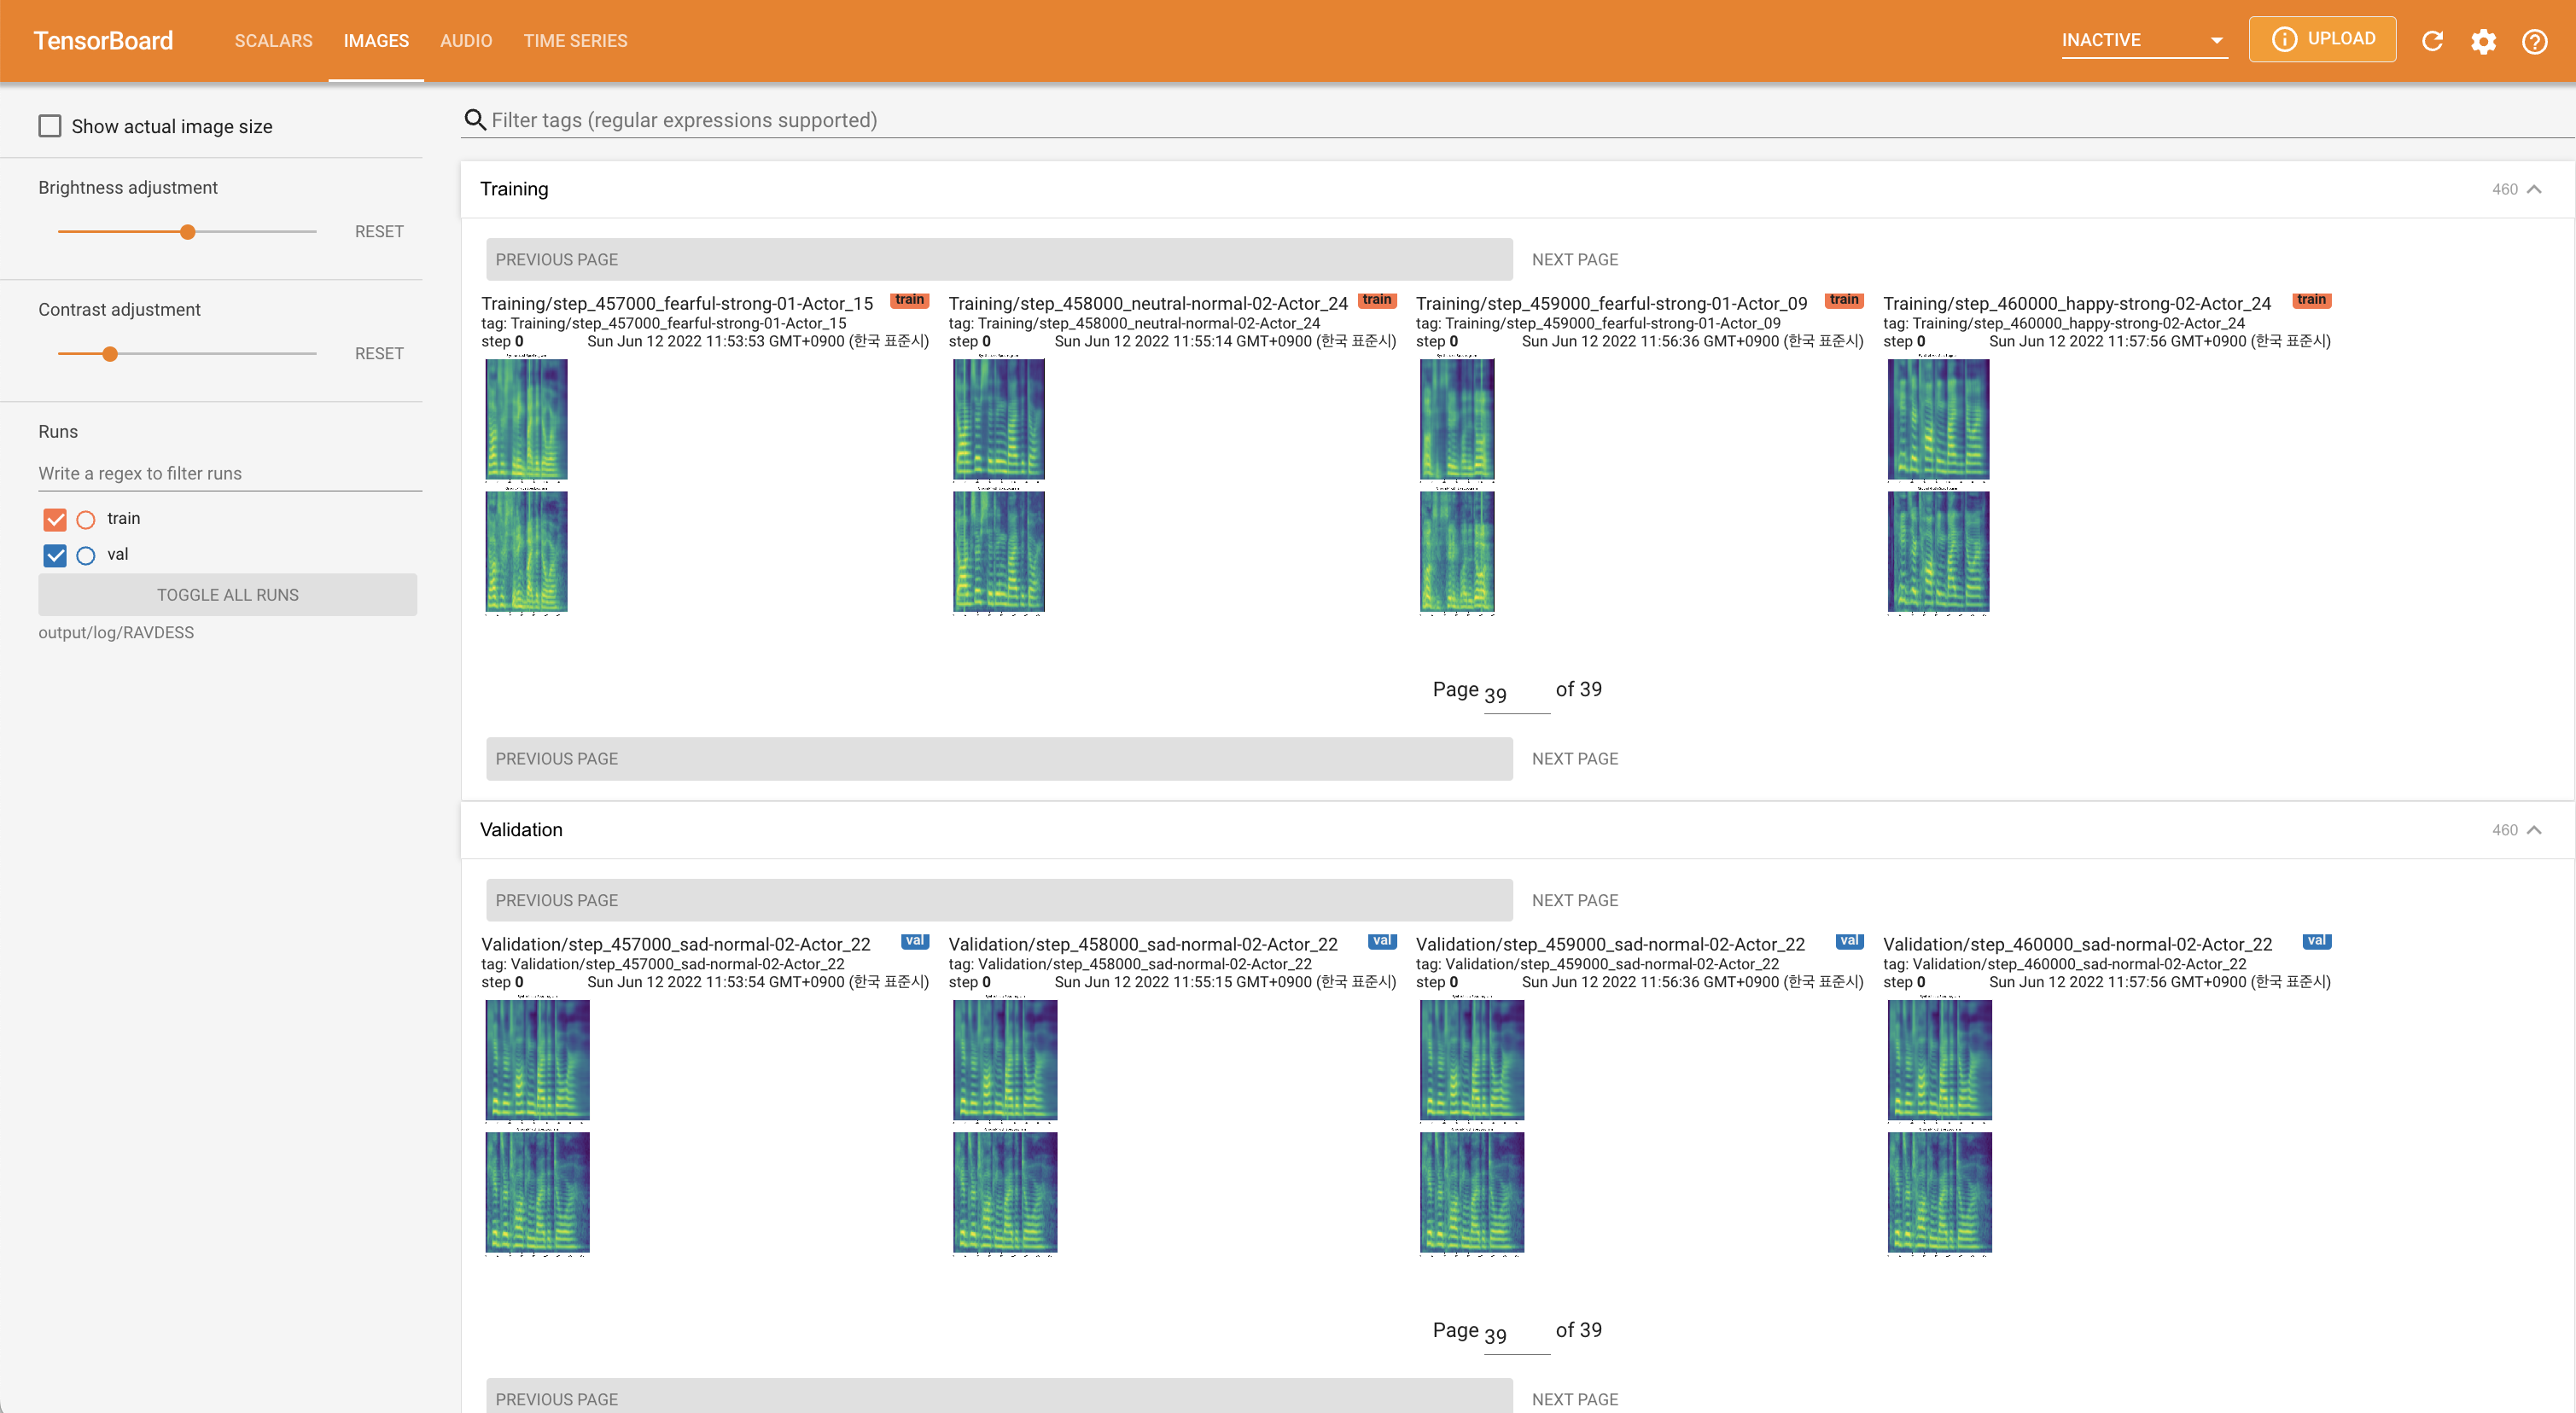Open the help question mark icon
This screenshot has height=1413, width=2576.
click(x=2534, y=41)
